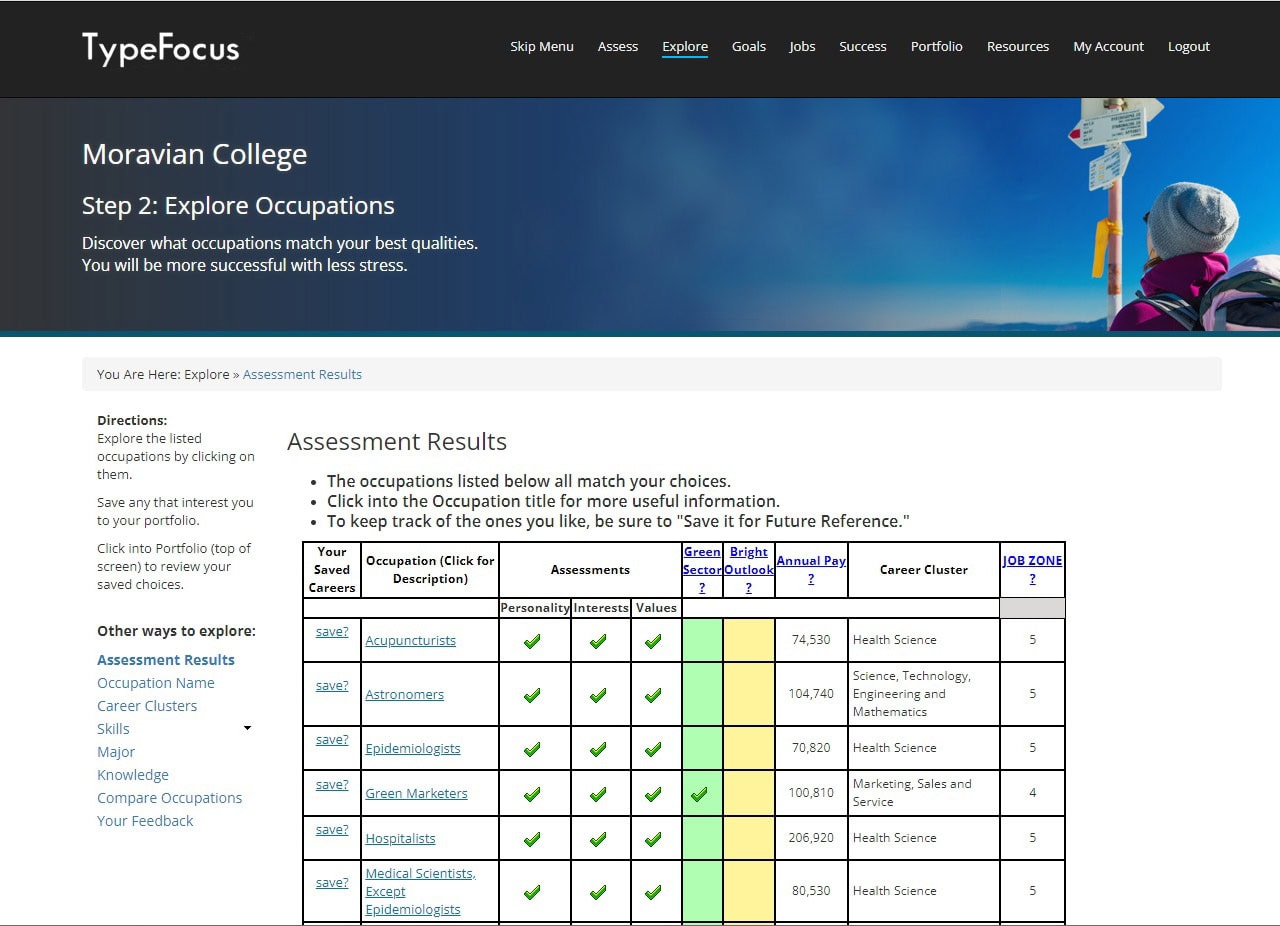Open the Portfolio menu item
Image resolution: width=1280 pixels, height=926 pixels.
[936, 47]
